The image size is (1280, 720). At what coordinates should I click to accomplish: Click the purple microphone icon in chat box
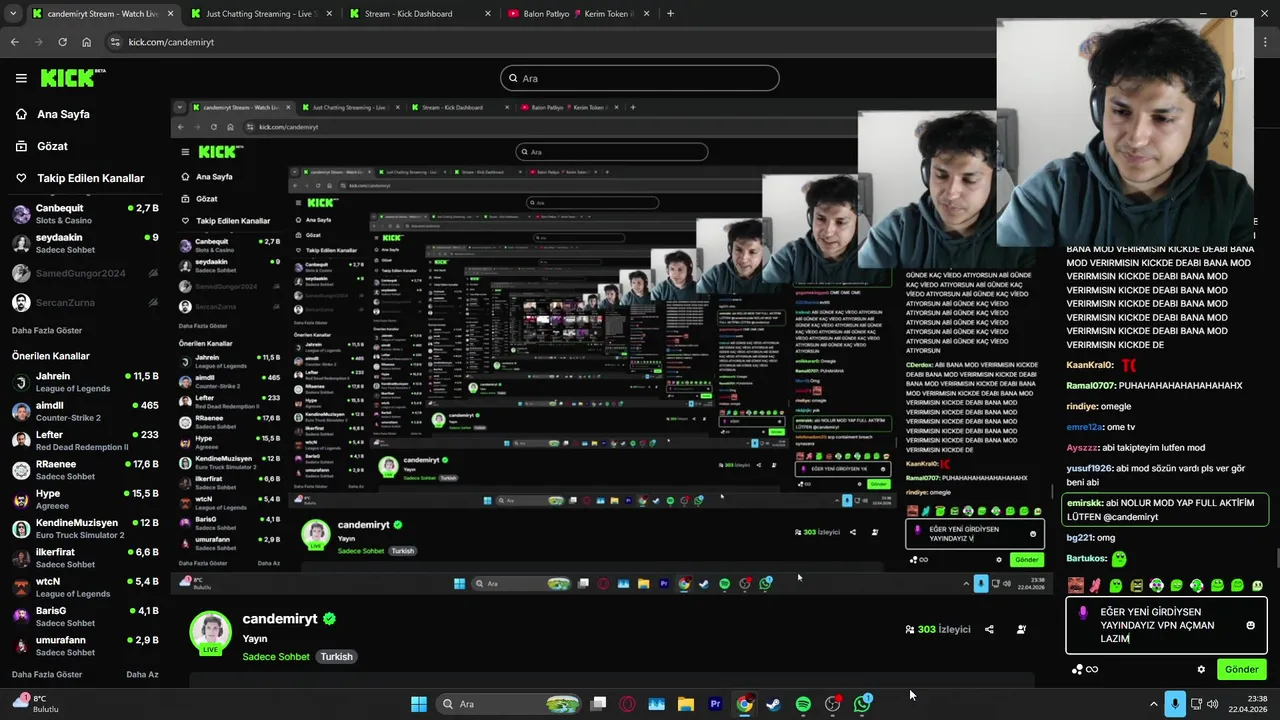1083,612
